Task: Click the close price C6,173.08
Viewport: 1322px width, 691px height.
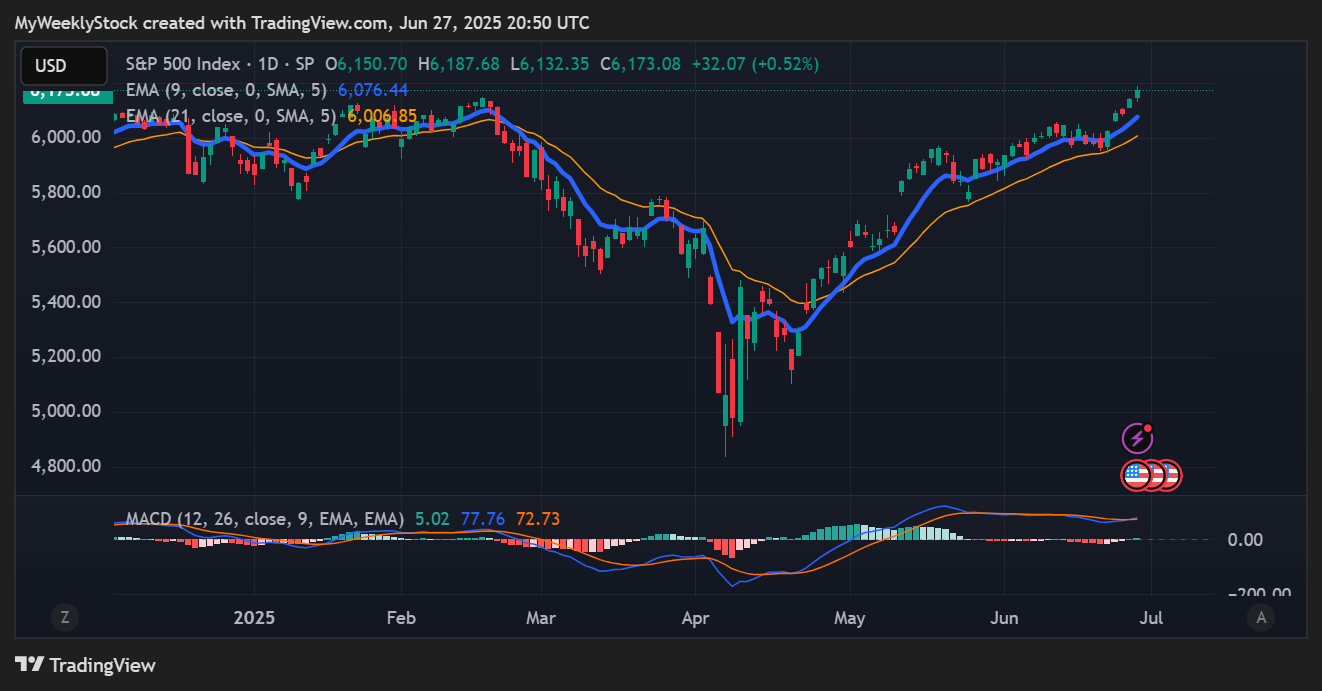Action: [x=640, y=64]
